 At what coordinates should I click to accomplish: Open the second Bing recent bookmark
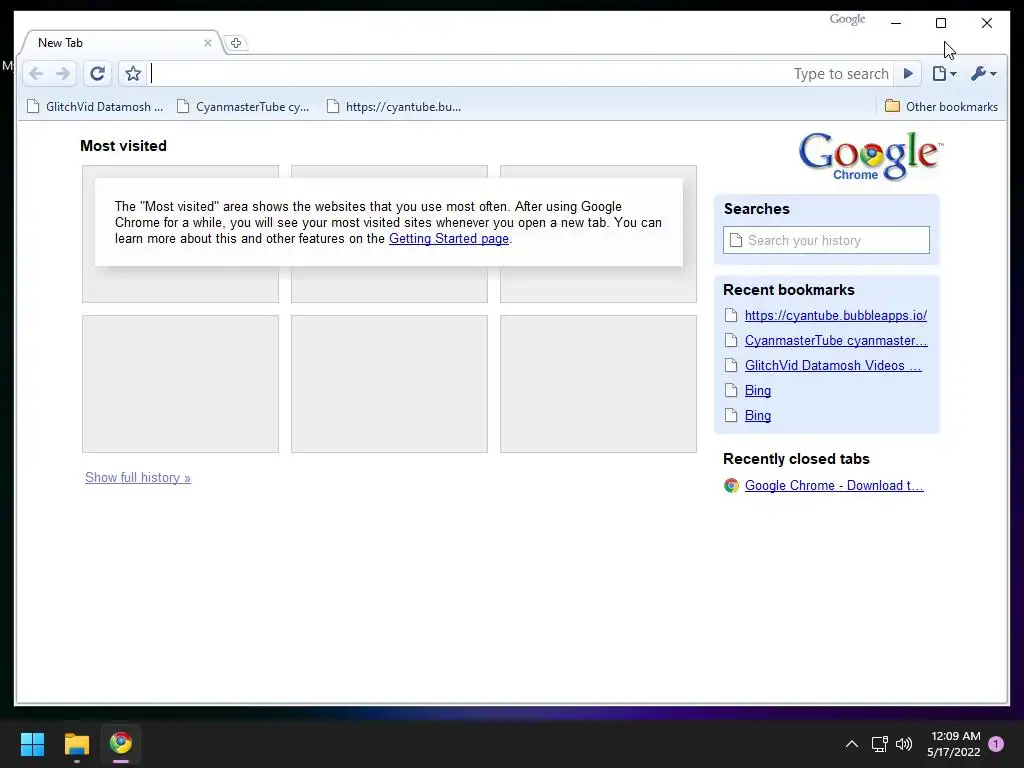click(x=758, y=415)
